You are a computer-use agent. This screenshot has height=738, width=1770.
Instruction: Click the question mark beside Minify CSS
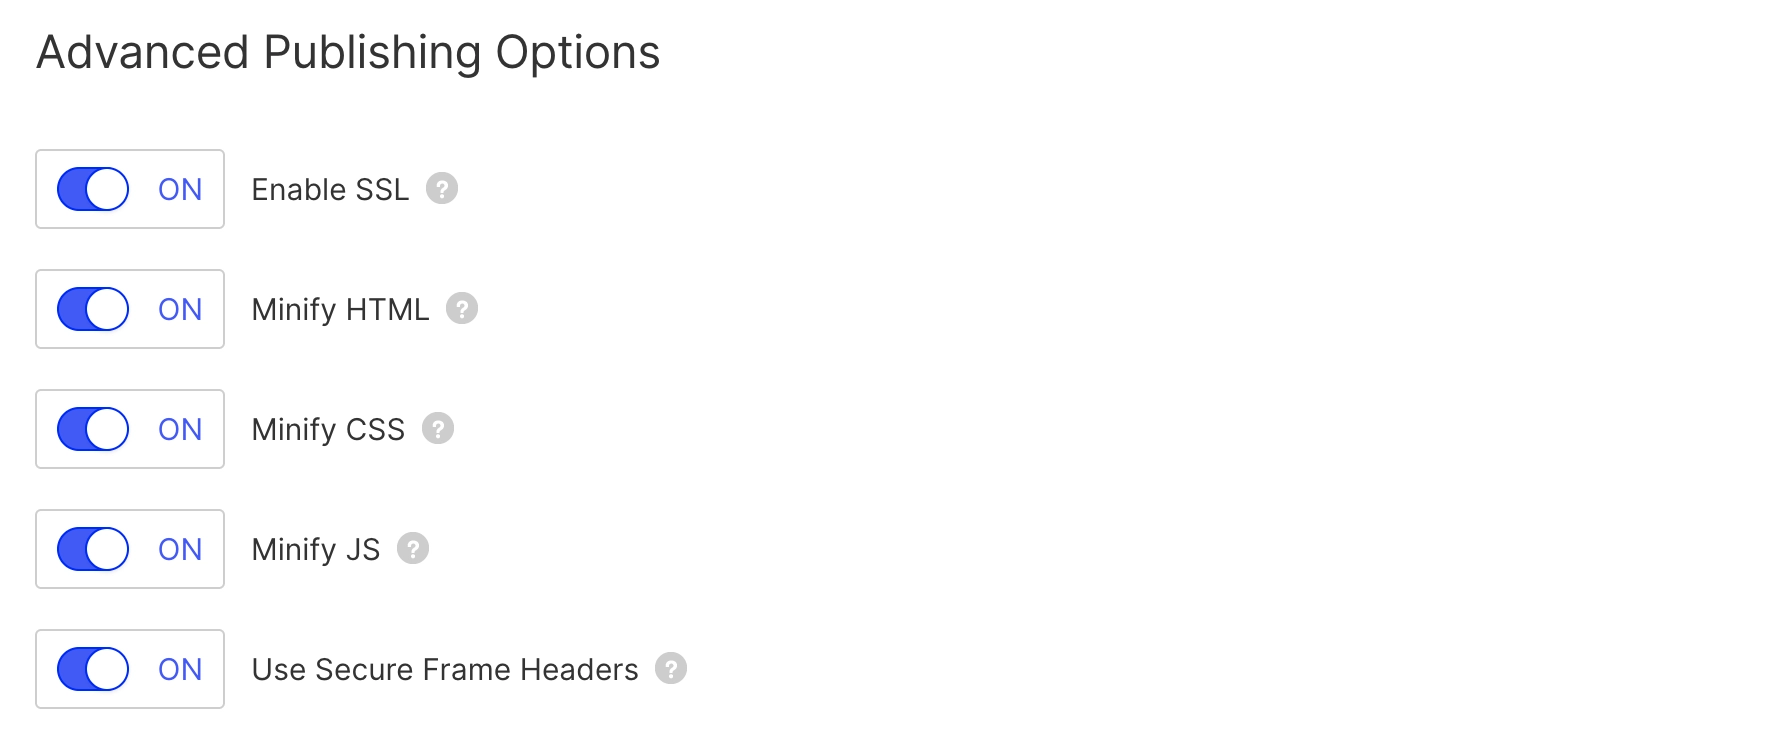coord(437,429)
